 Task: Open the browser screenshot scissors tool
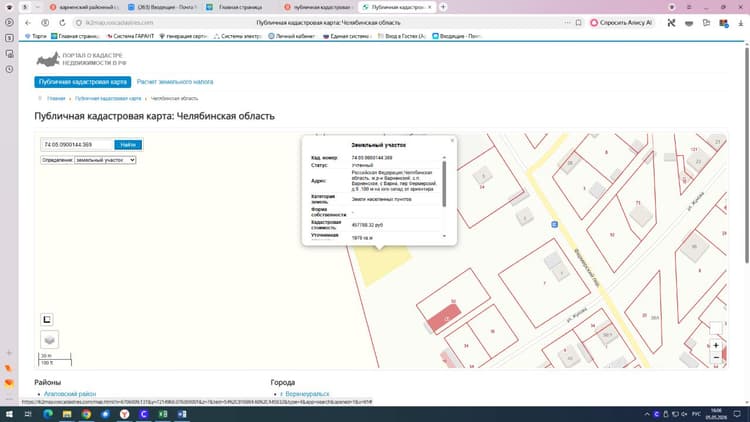point(671,22)
